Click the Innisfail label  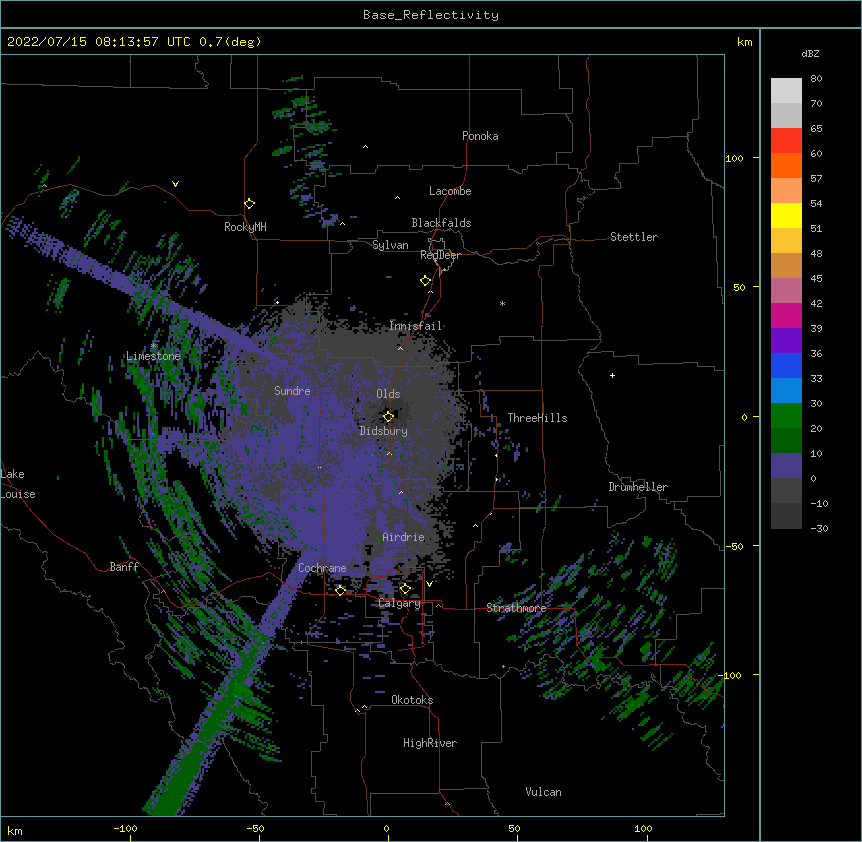pyautogui.click(x=416, y=326)
